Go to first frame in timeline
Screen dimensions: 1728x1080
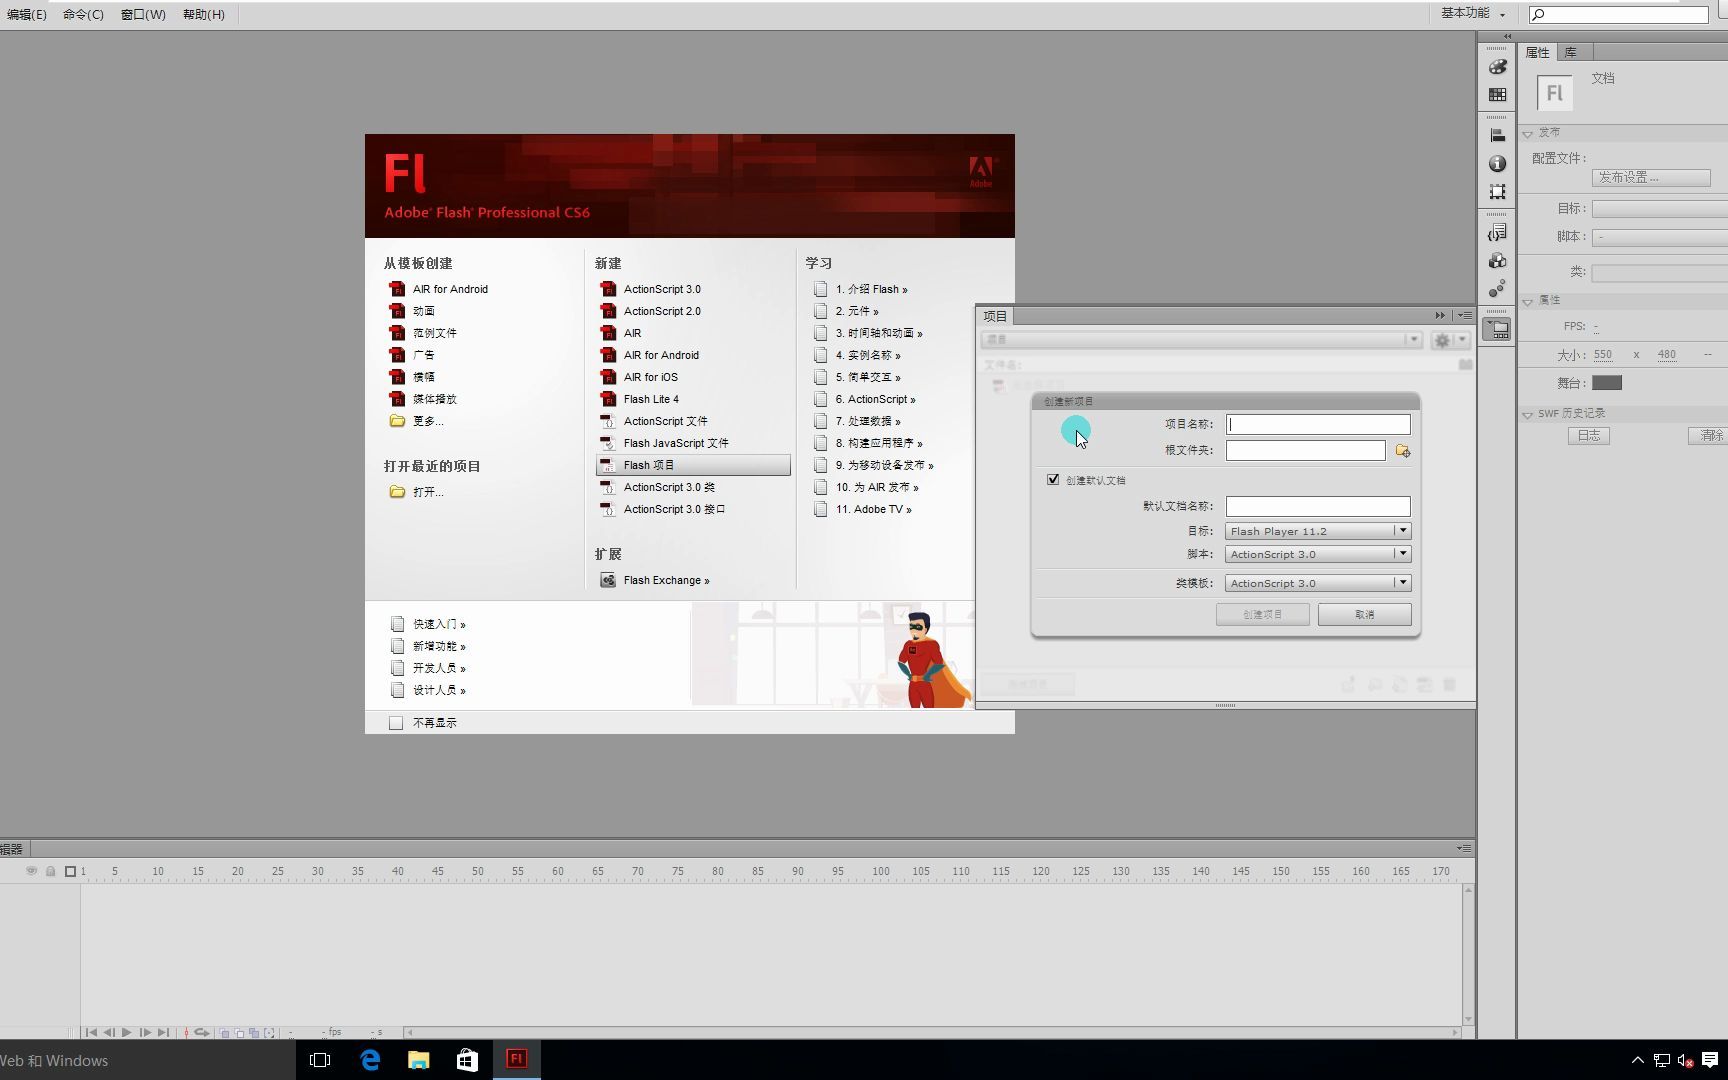(x=91, y=1032)
